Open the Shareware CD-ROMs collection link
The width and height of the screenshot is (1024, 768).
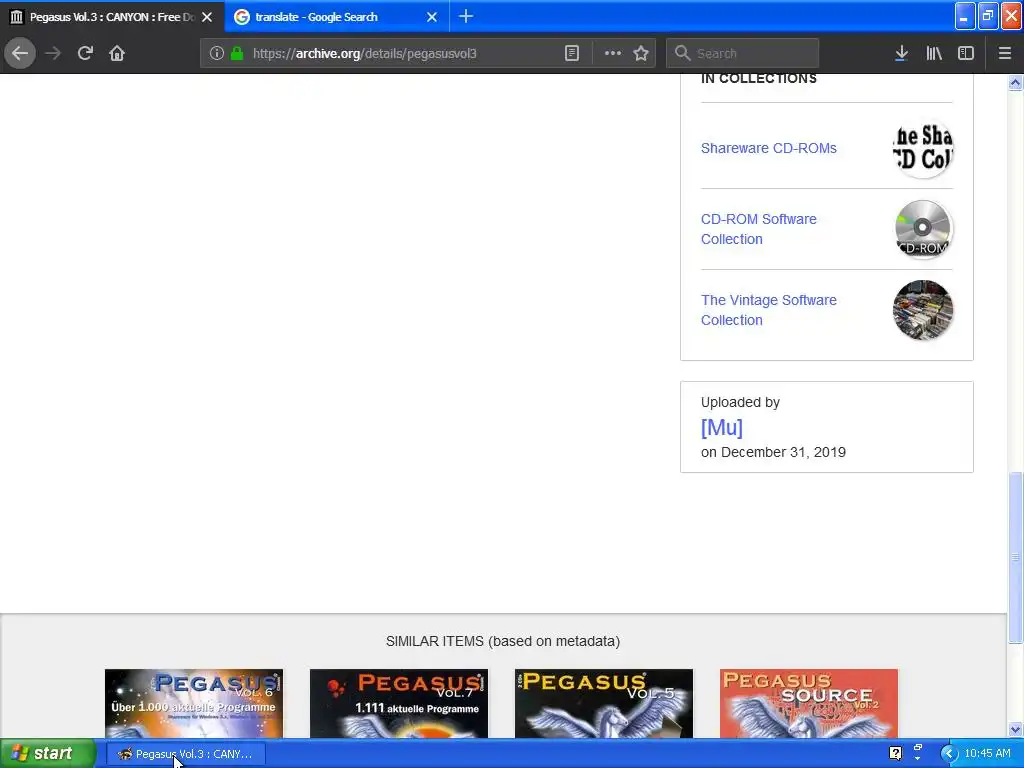click(x=769, y=148)
